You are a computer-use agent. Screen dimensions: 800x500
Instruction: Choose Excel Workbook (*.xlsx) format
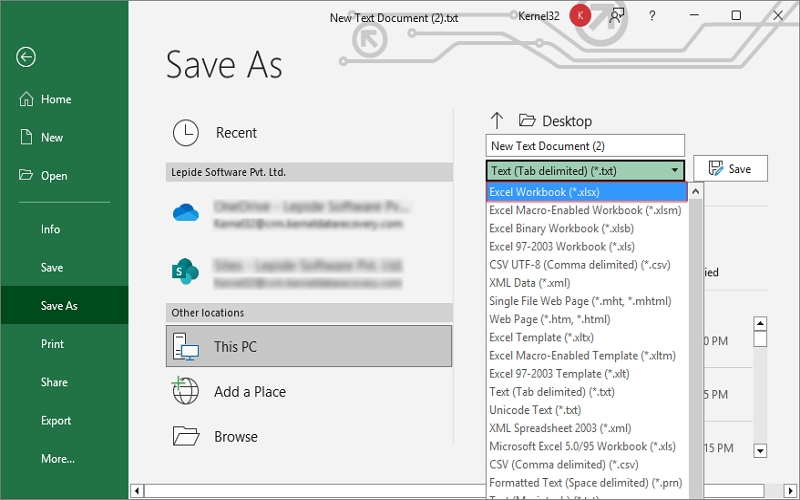[587, 192]
